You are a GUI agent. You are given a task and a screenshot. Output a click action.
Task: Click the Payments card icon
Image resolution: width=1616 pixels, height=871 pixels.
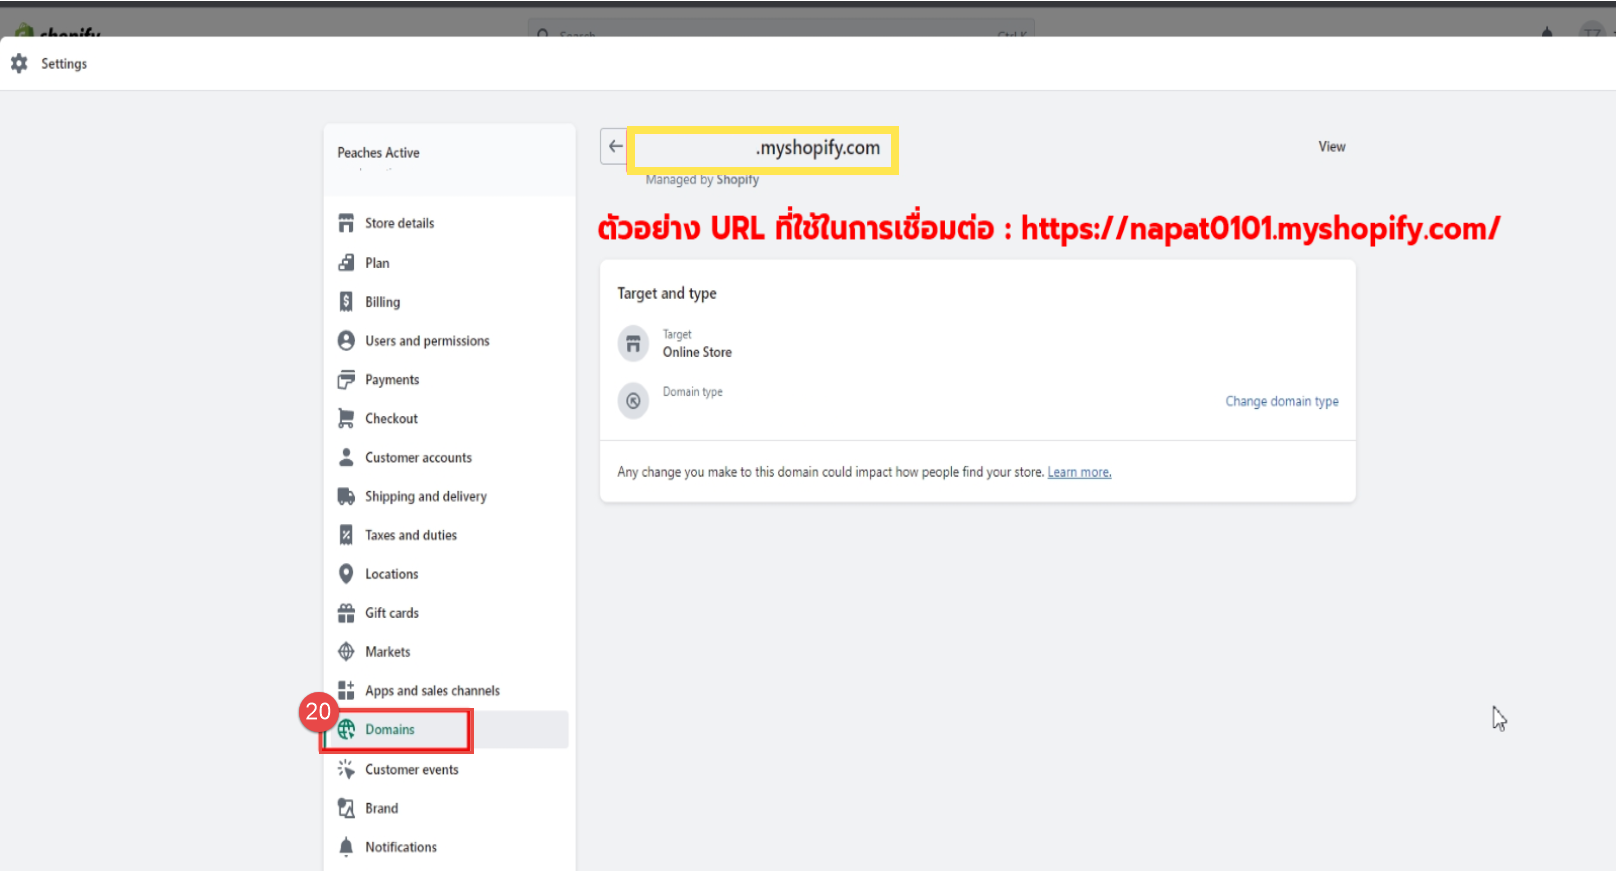coord(346,379)
